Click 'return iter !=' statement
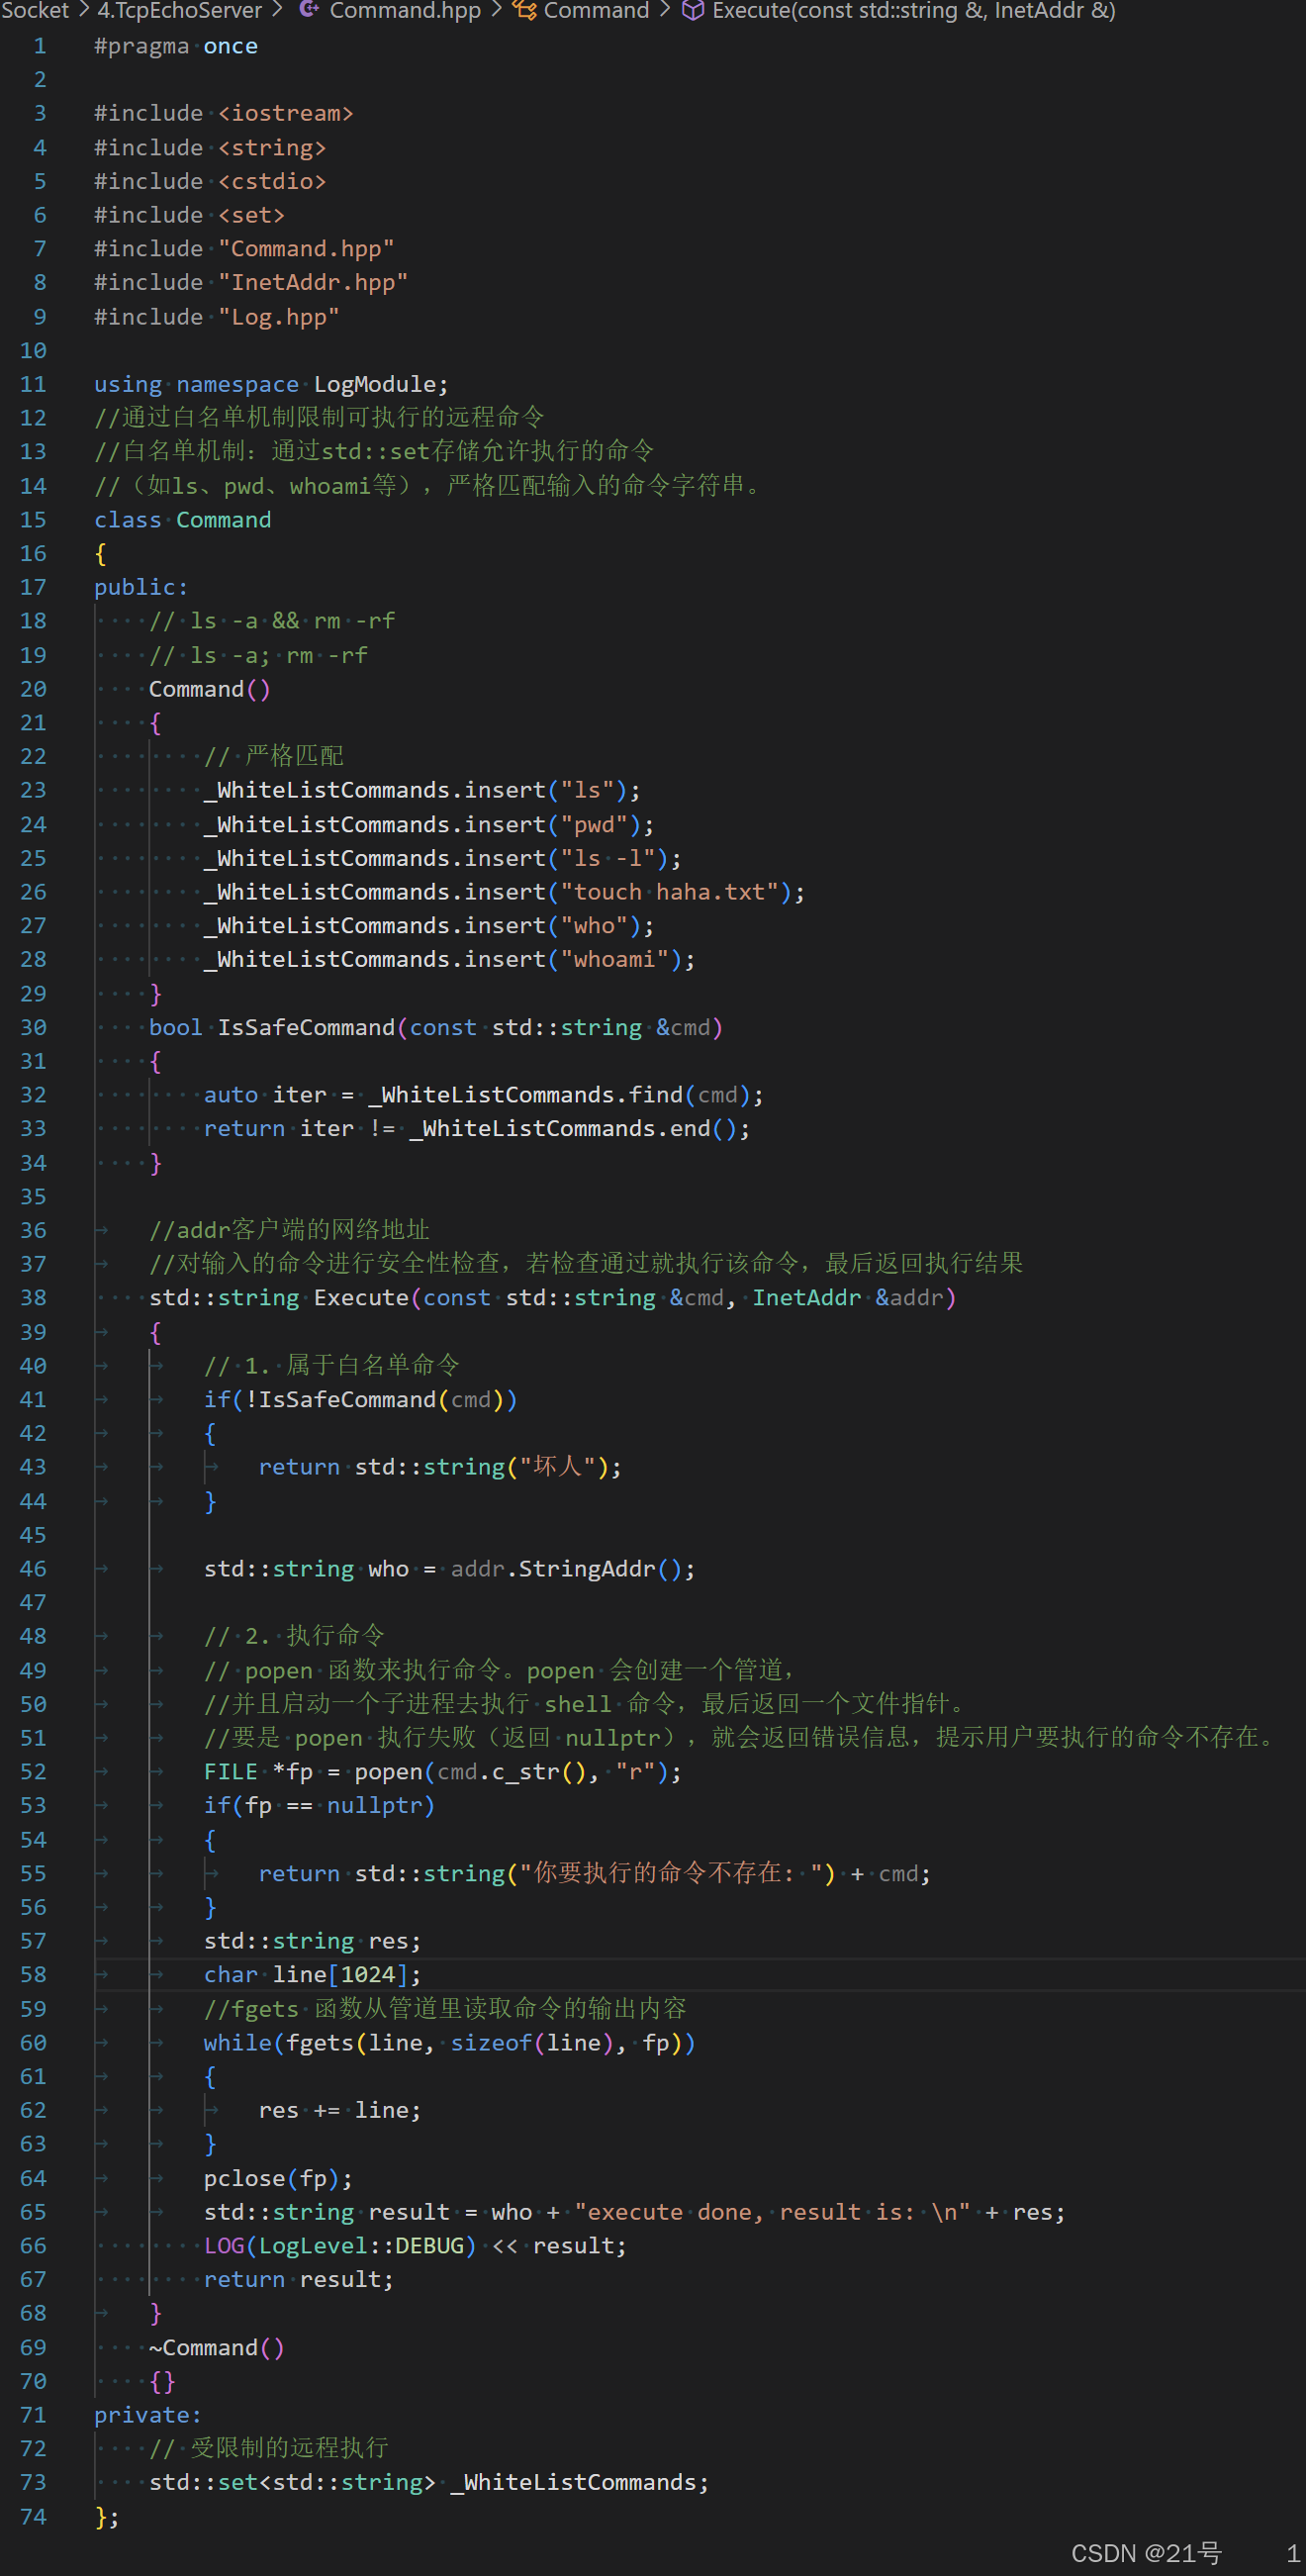This screenshot has width=1306, height=2576. (300, 1128)
